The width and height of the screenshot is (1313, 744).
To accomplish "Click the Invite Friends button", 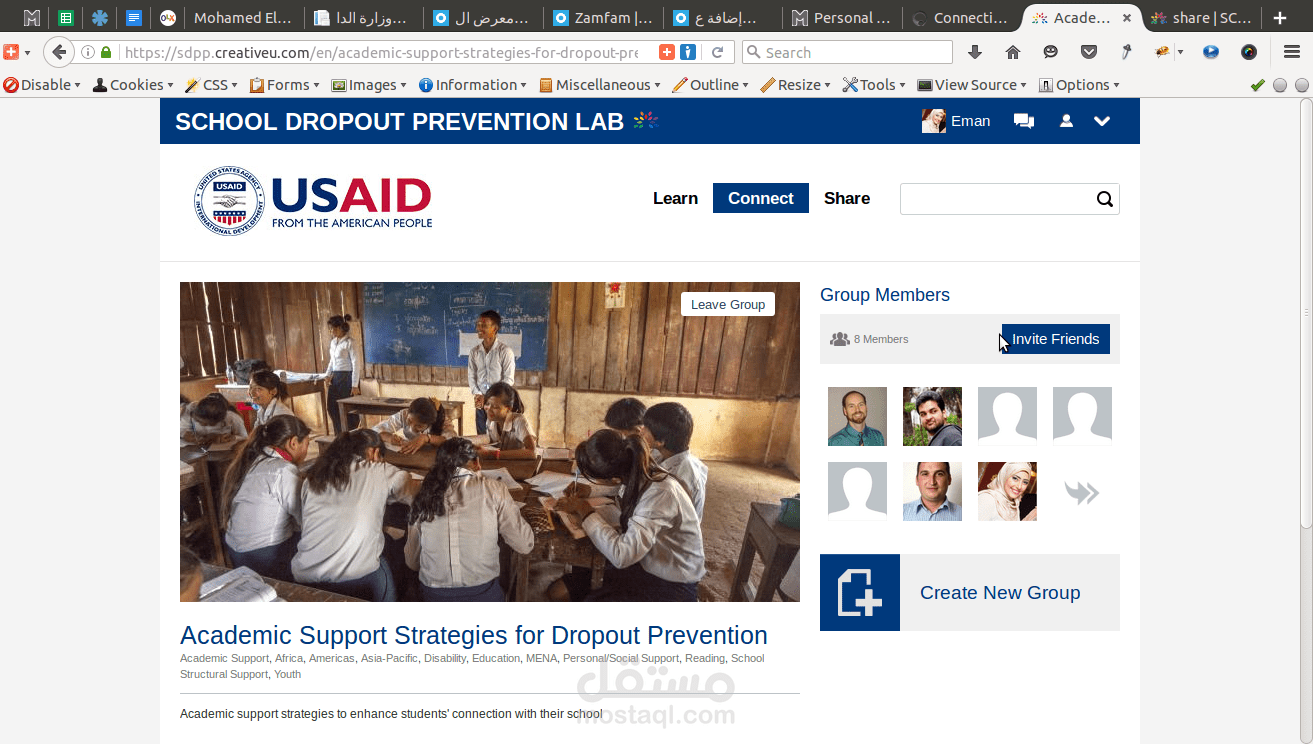I will pyautogui.click(x=1055, y=339).
